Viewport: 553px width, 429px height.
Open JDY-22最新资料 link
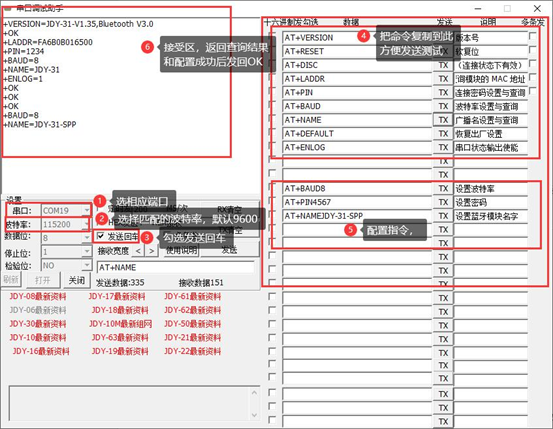[193, 351]
